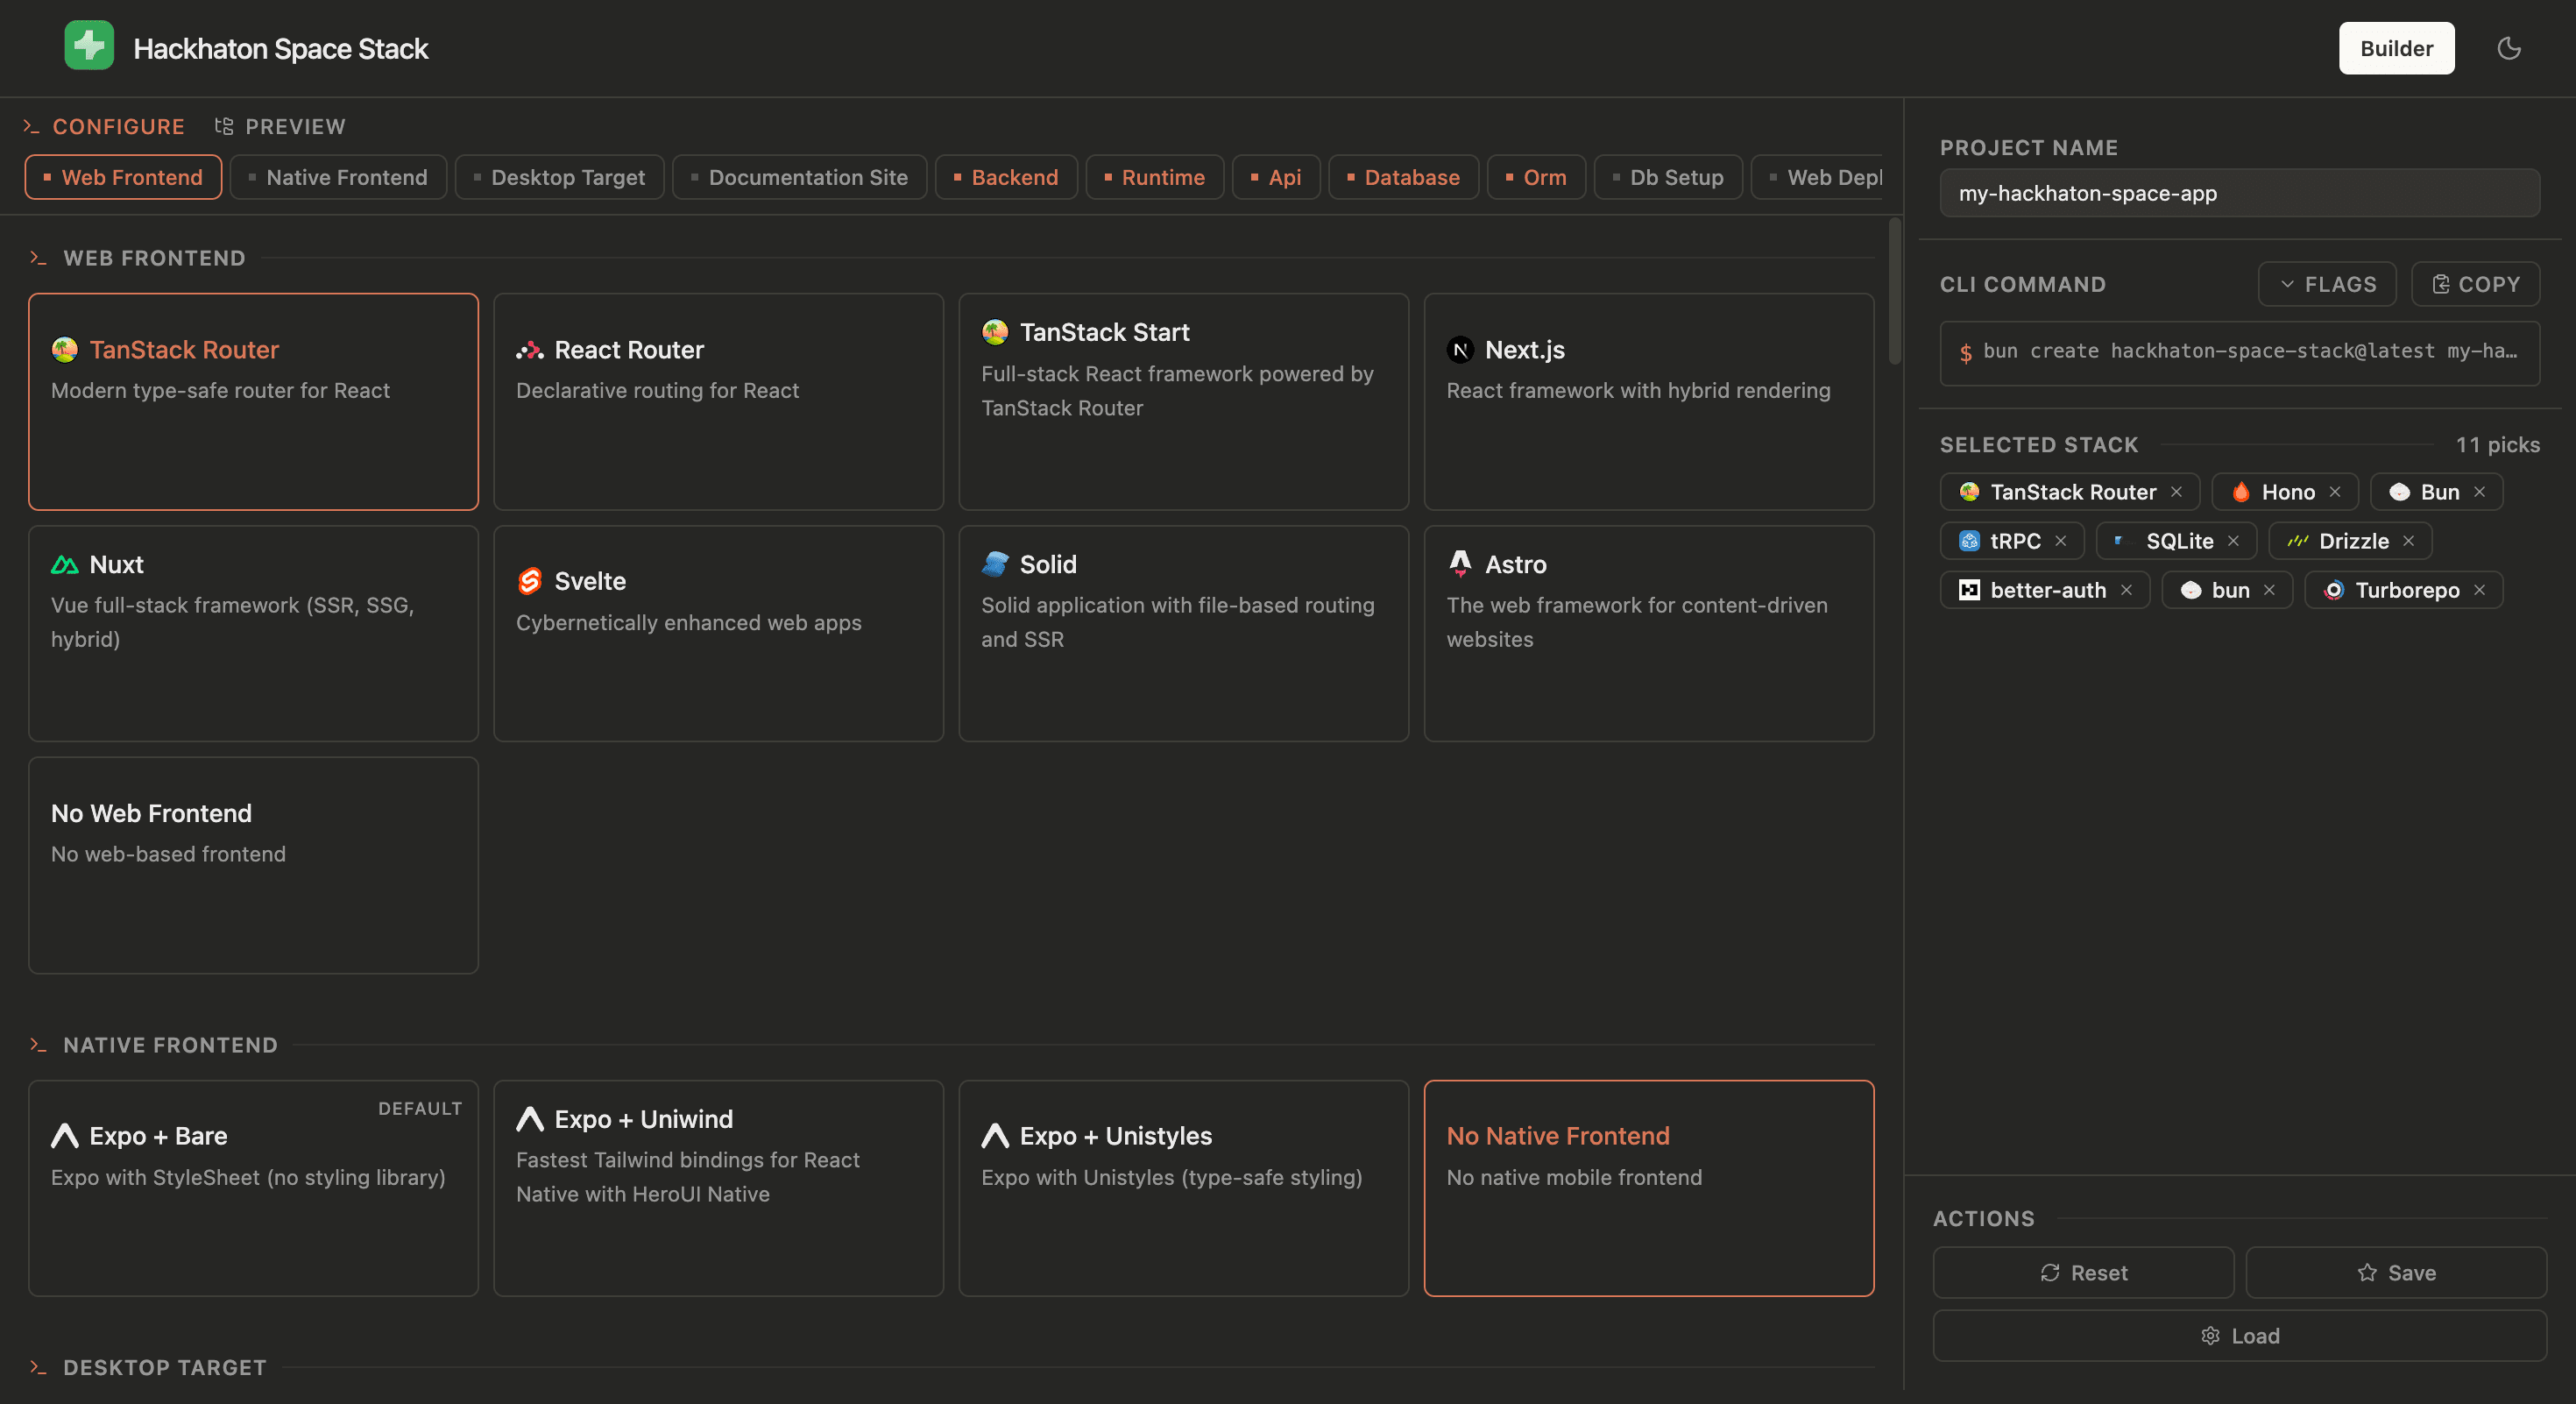Image resolution: width=2576 pixels, height=1404 pixels.
Task: Open the Builder button in header
Action: [2396, 48]
